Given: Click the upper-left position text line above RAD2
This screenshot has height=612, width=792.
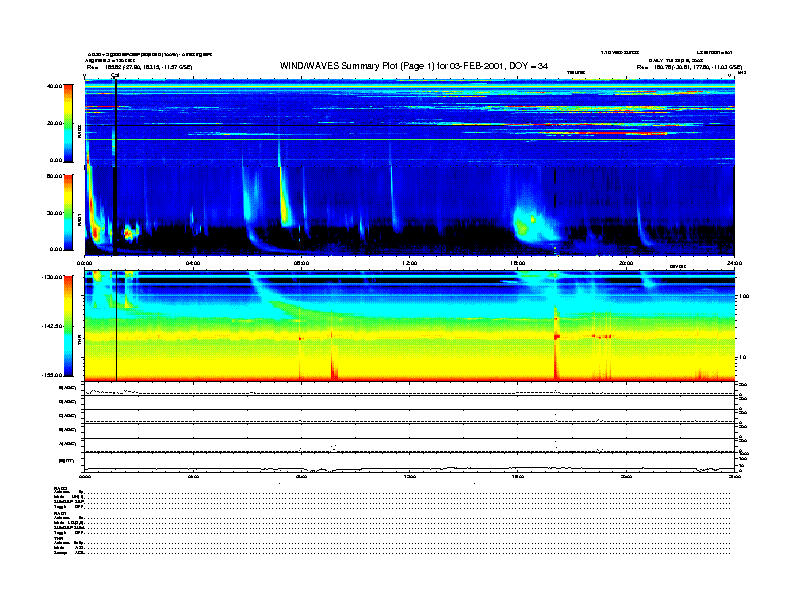Looking at the screenshot, I should coord(139,67).
